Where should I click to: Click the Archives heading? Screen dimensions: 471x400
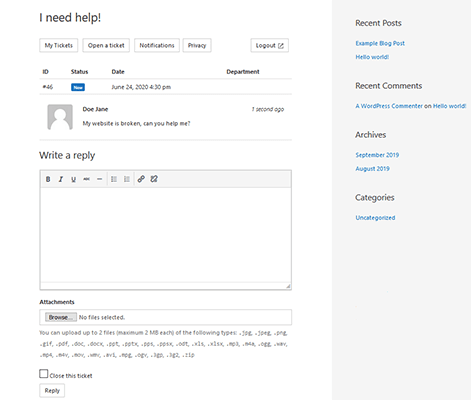pyautogui.click(x=371, y=135)
